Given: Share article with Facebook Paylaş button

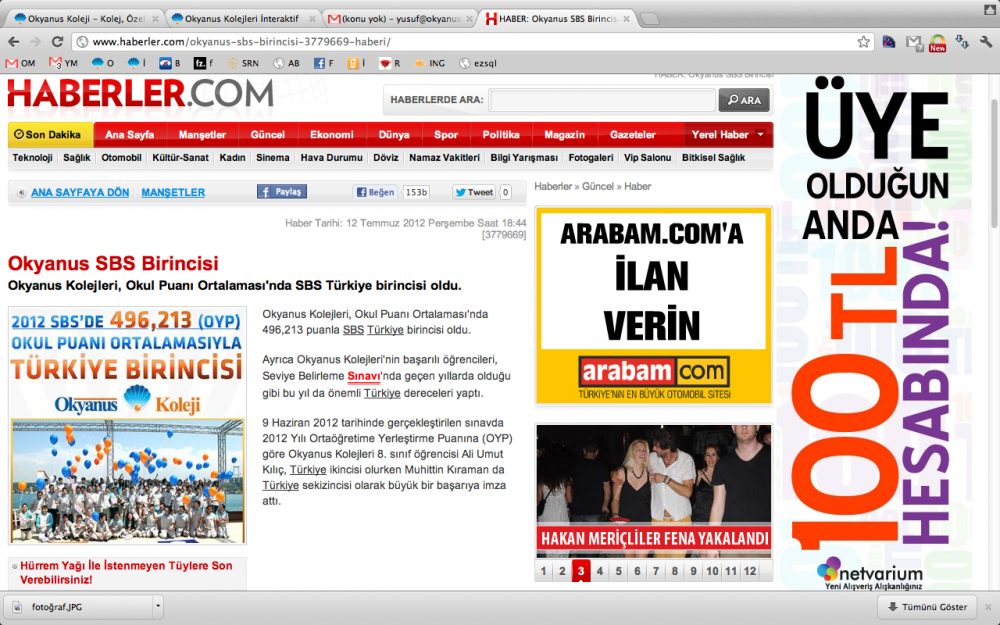Looking at the screenshot, I should pos(282,191).
